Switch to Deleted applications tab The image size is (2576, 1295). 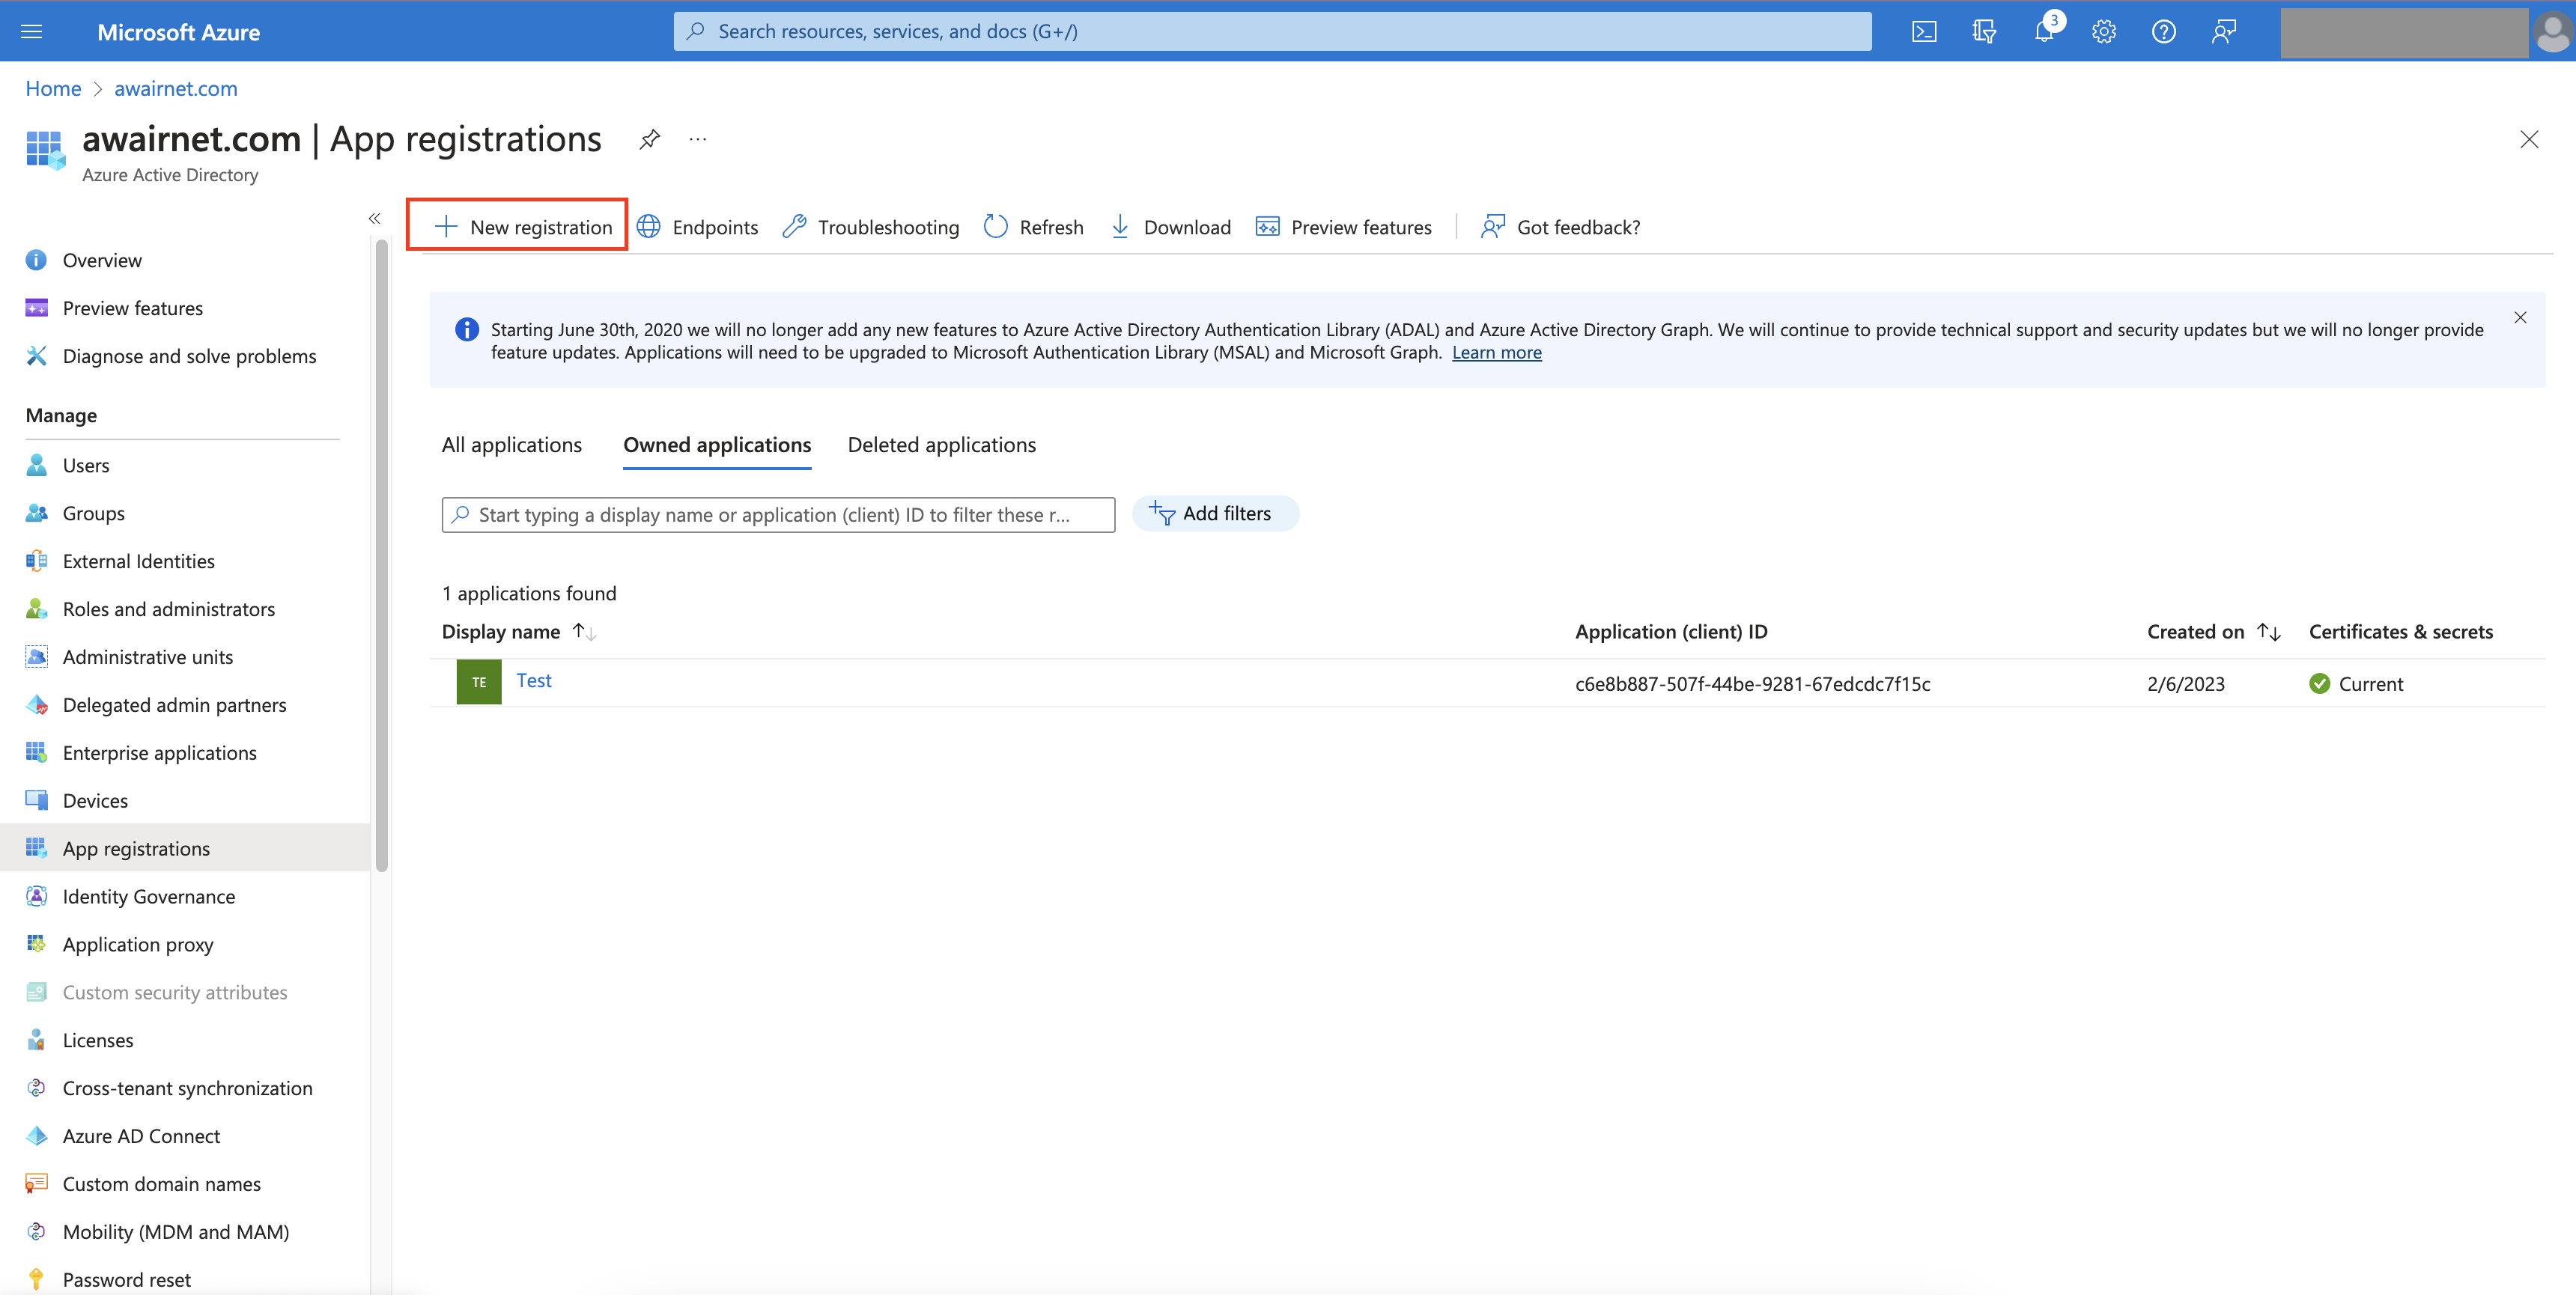click(x=941, y=445)
